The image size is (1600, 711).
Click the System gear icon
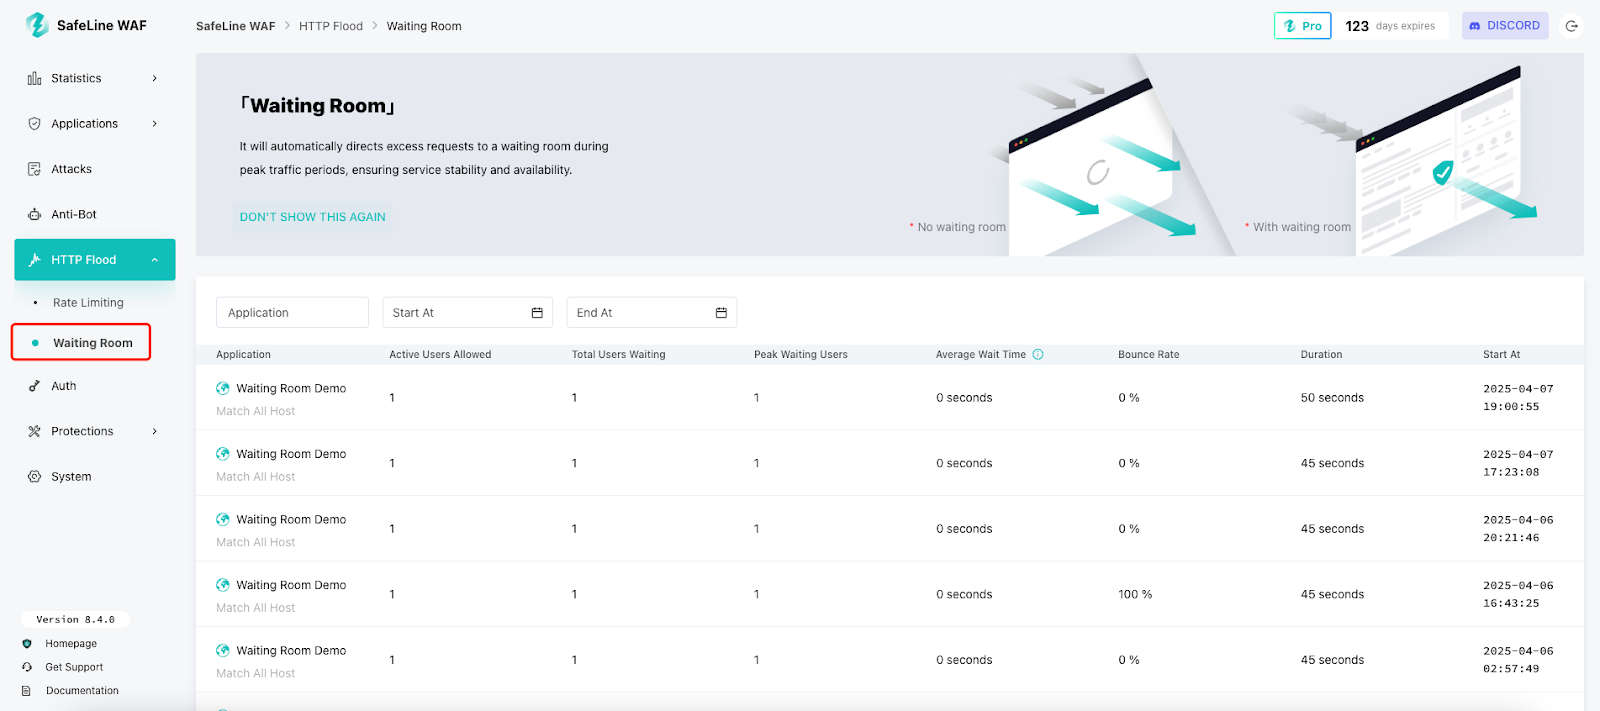click(34, 477)
